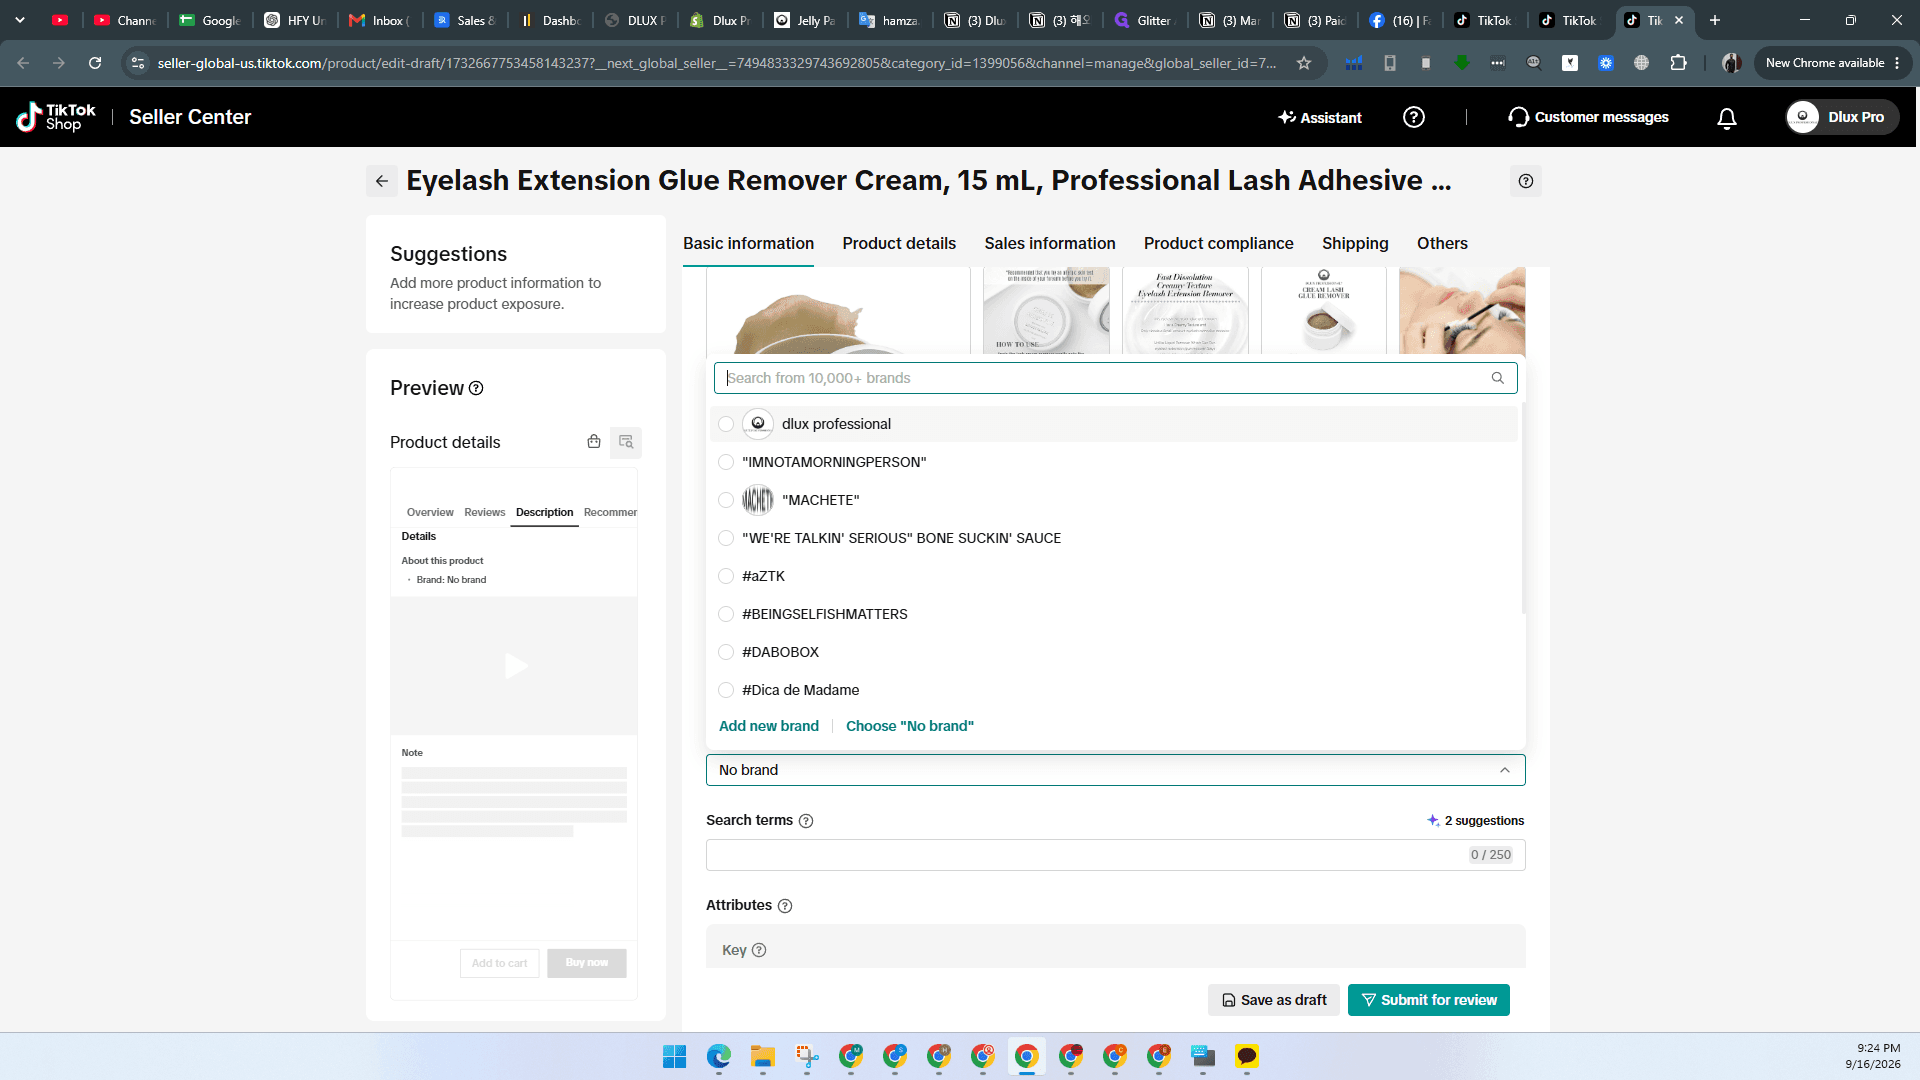Bookmark this page with star icon
The height and width of the screenshot is (1080, 1920).
(x=1304, y=63)
